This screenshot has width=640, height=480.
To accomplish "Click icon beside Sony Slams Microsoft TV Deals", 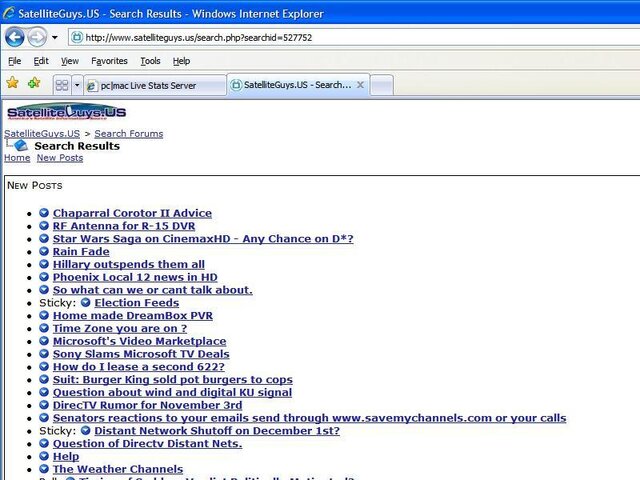I will (44, 353).
